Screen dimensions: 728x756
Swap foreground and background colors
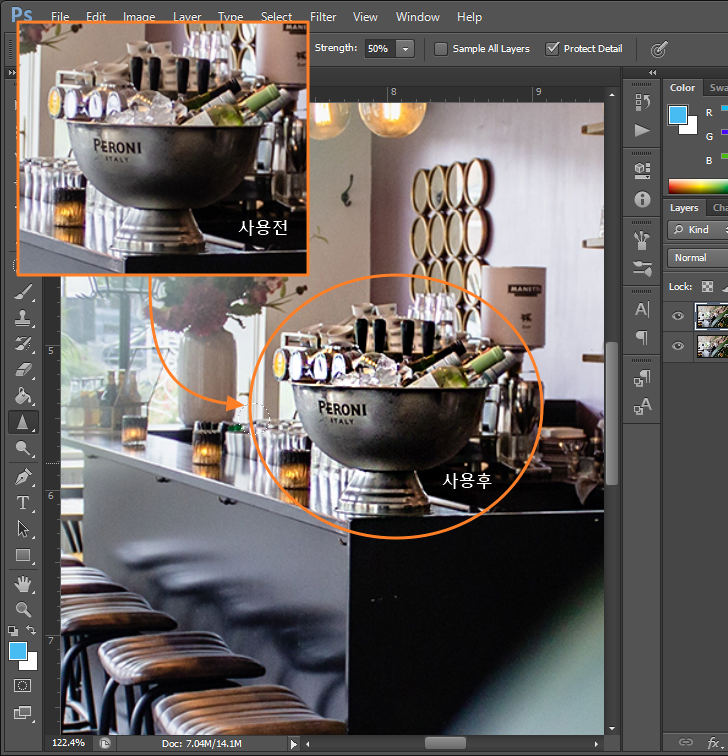pyautogui.click(x=31, y=630)
